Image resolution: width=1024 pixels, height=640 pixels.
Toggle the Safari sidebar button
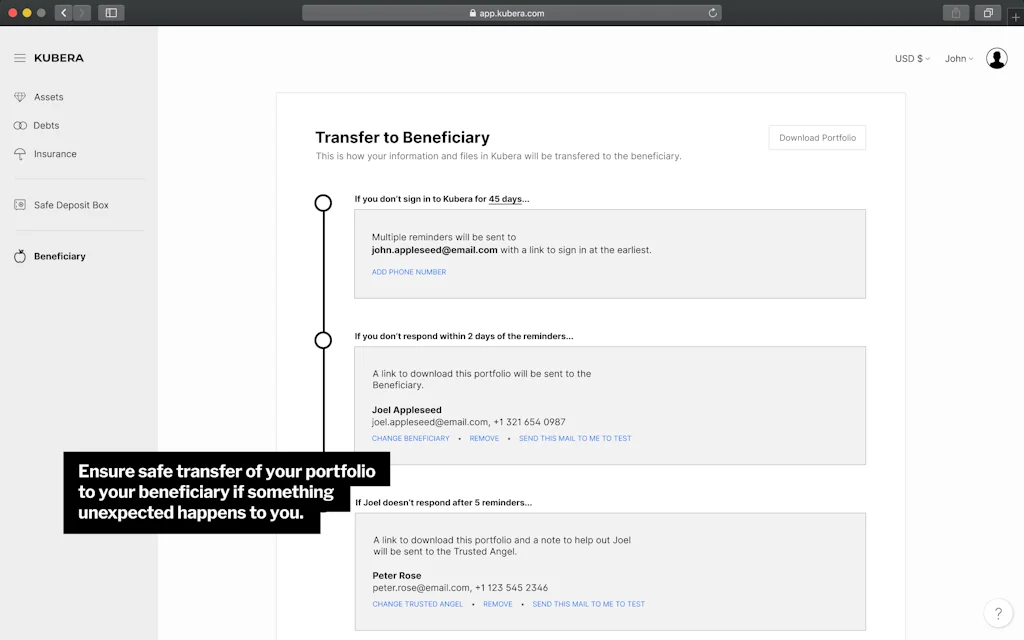coord(111,13)
